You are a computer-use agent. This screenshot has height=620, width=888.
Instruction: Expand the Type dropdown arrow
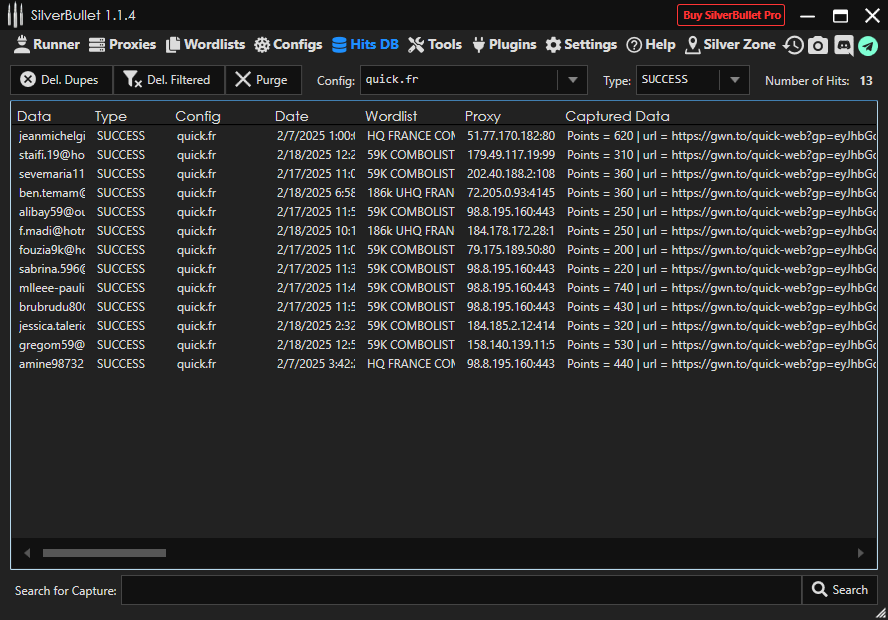734,80
